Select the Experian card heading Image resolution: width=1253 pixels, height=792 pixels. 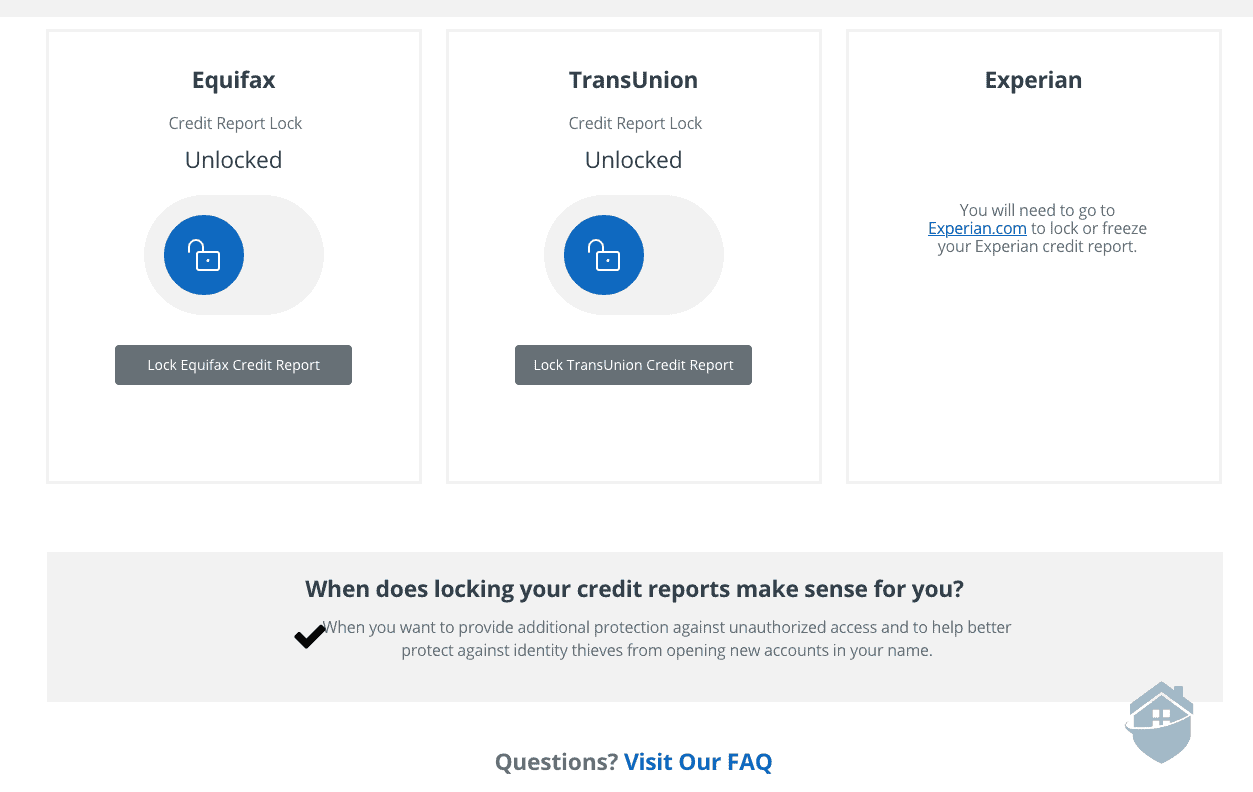pyautogui.click(x=1033, y=80)
